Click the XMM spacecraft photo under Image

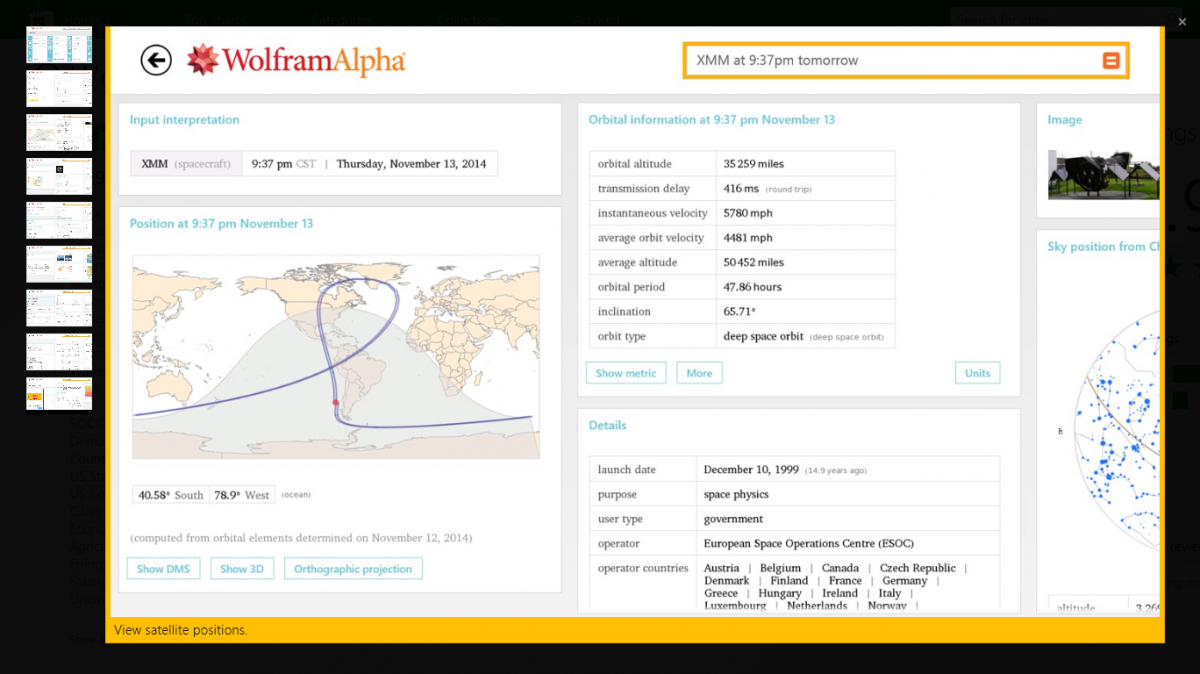click(1103, 175)
